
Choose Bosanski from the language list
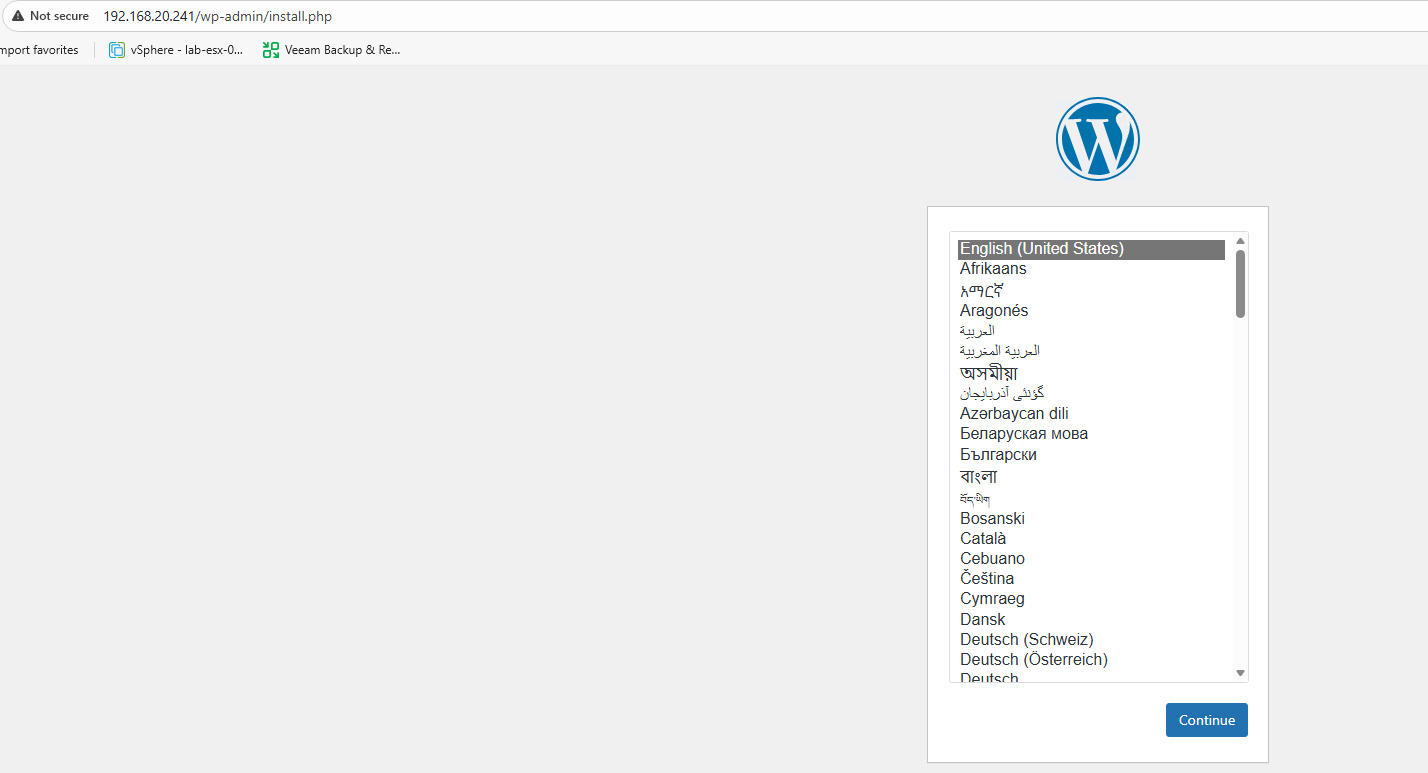(x=992, y=519)
